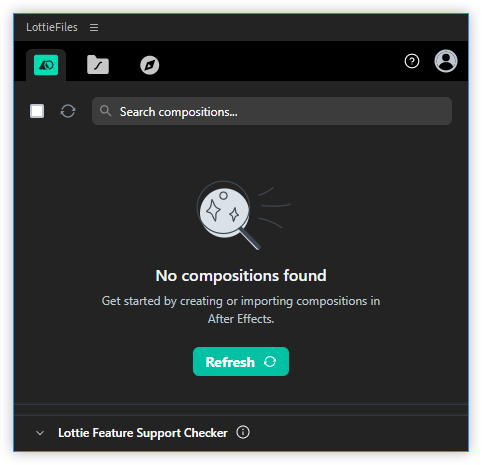Tick the select-all compositions checkbox
482x465 pixels.
(x=37, y=111)
